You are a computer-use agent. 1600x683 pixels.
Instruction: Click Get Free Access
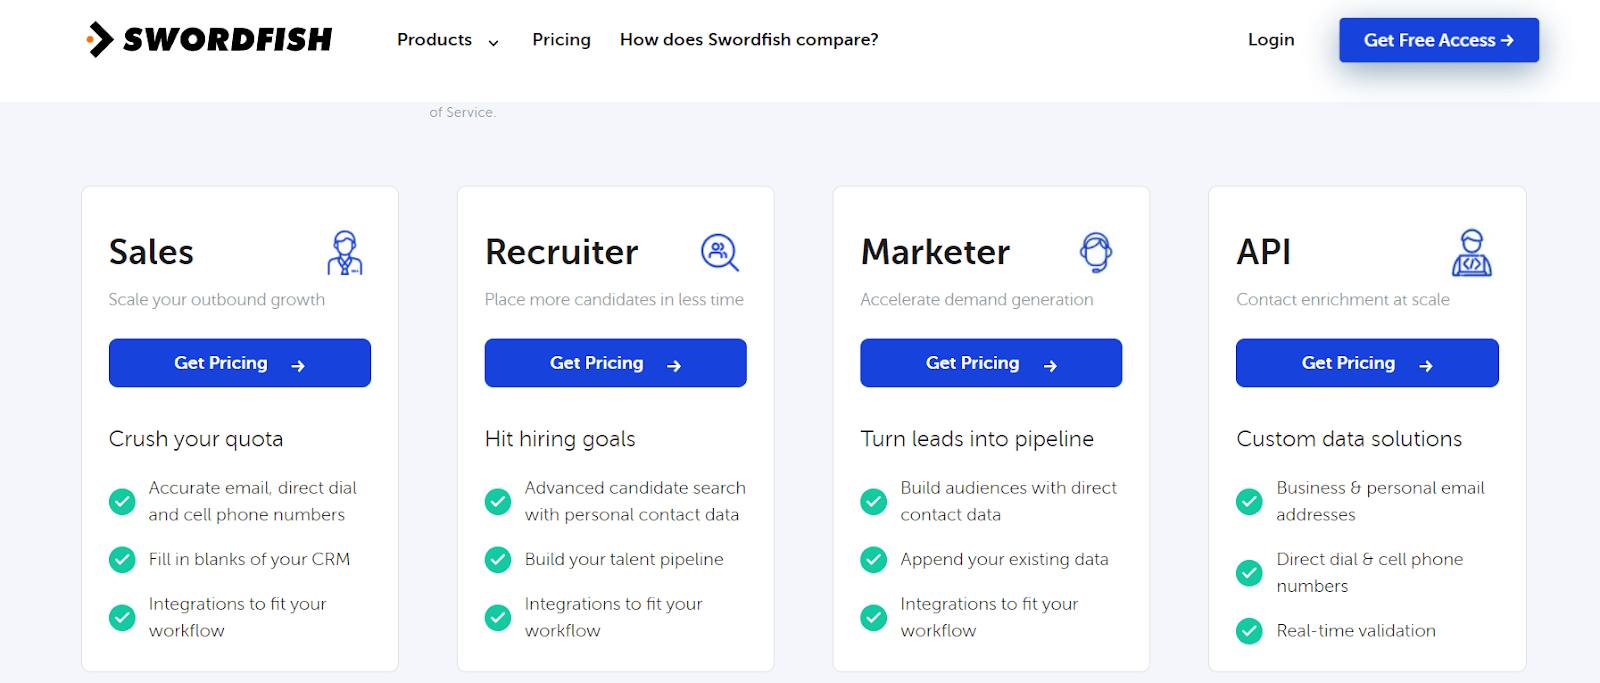[1438, 40]
